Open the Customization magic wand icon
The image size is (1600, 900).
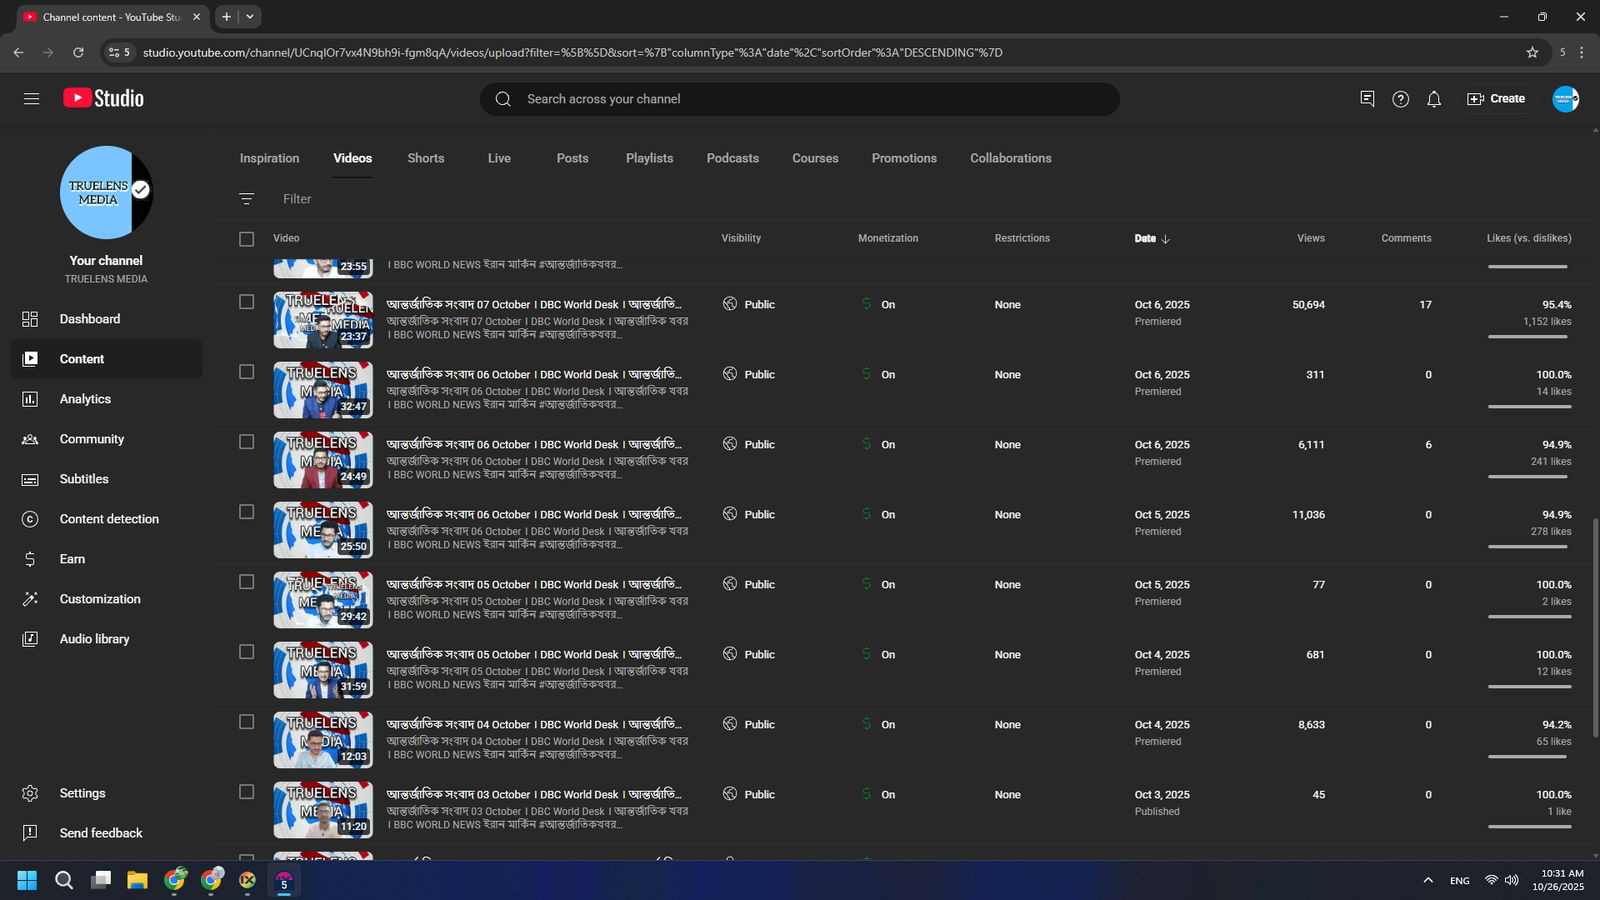click(30, 599)
